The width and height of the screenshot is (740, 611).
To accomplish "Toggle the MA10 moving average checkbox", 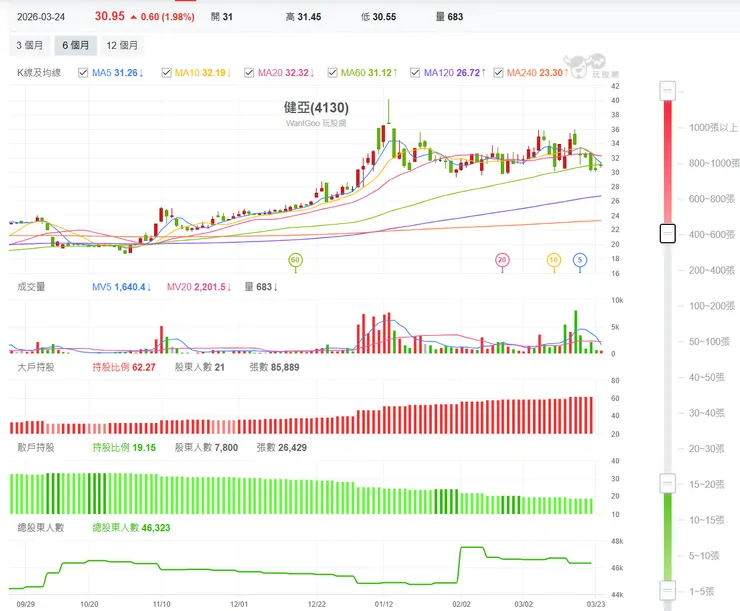I will coord(166,73).
